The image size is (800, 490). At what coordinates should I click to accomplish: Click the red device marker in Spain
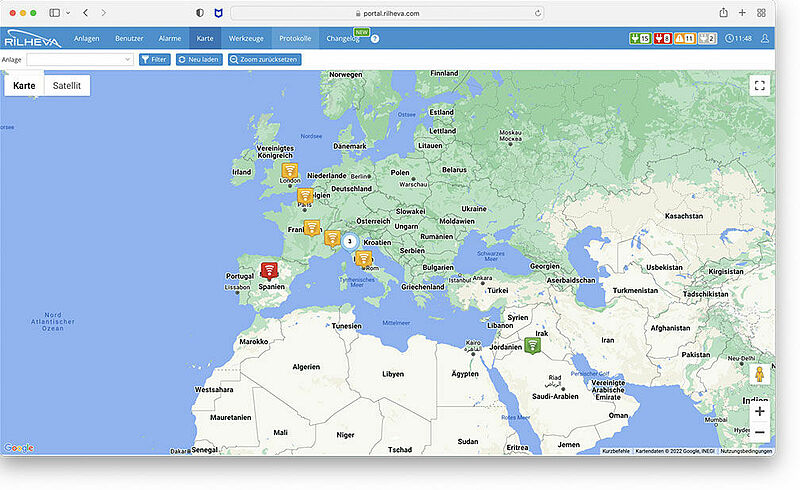point(268,270)
